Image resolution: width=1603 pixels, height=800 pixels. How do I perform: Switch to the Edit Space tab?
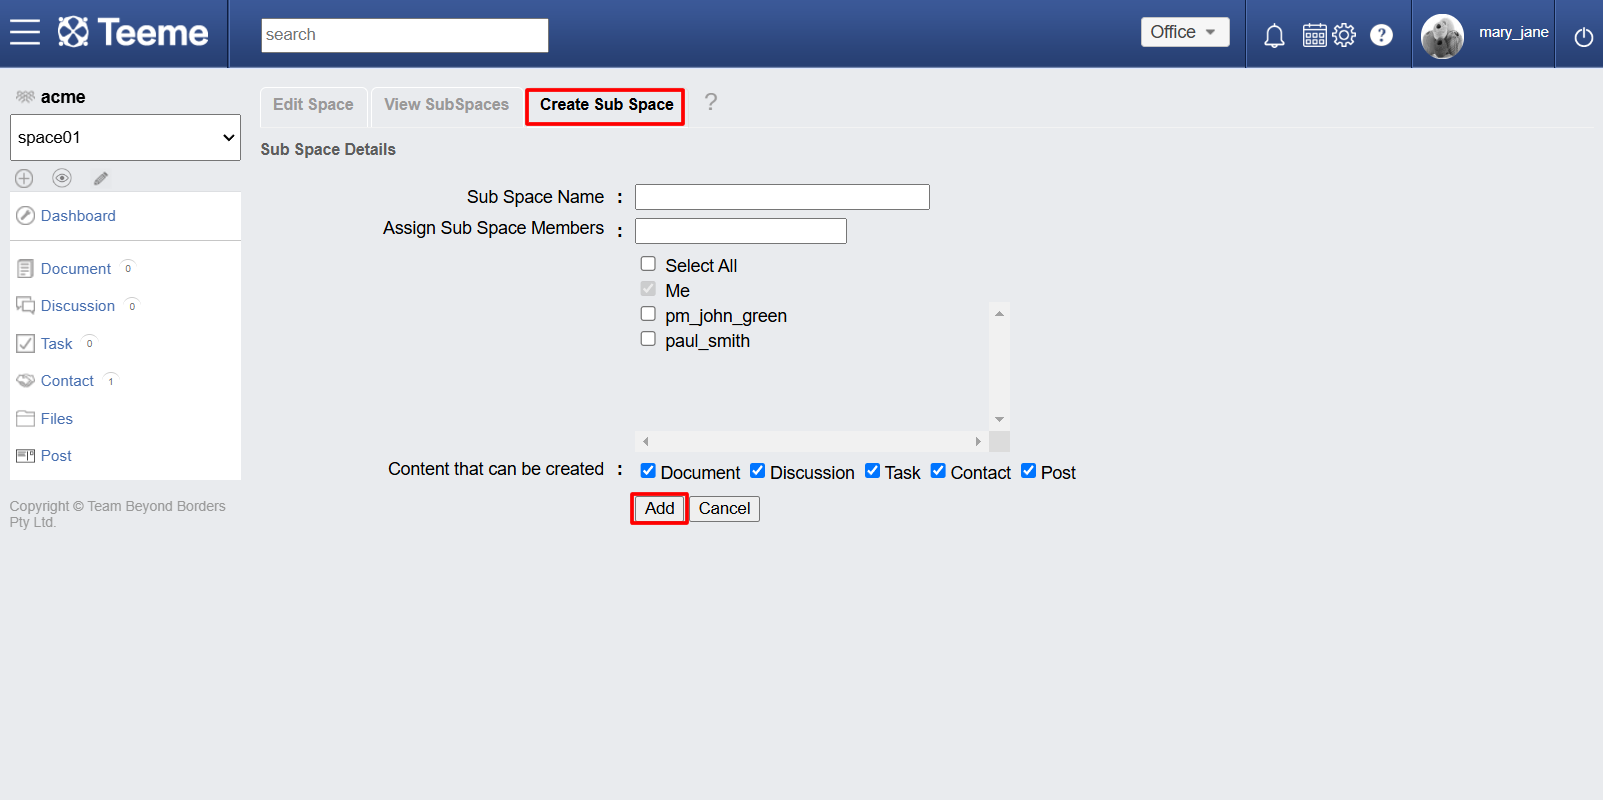click(313, 105)
